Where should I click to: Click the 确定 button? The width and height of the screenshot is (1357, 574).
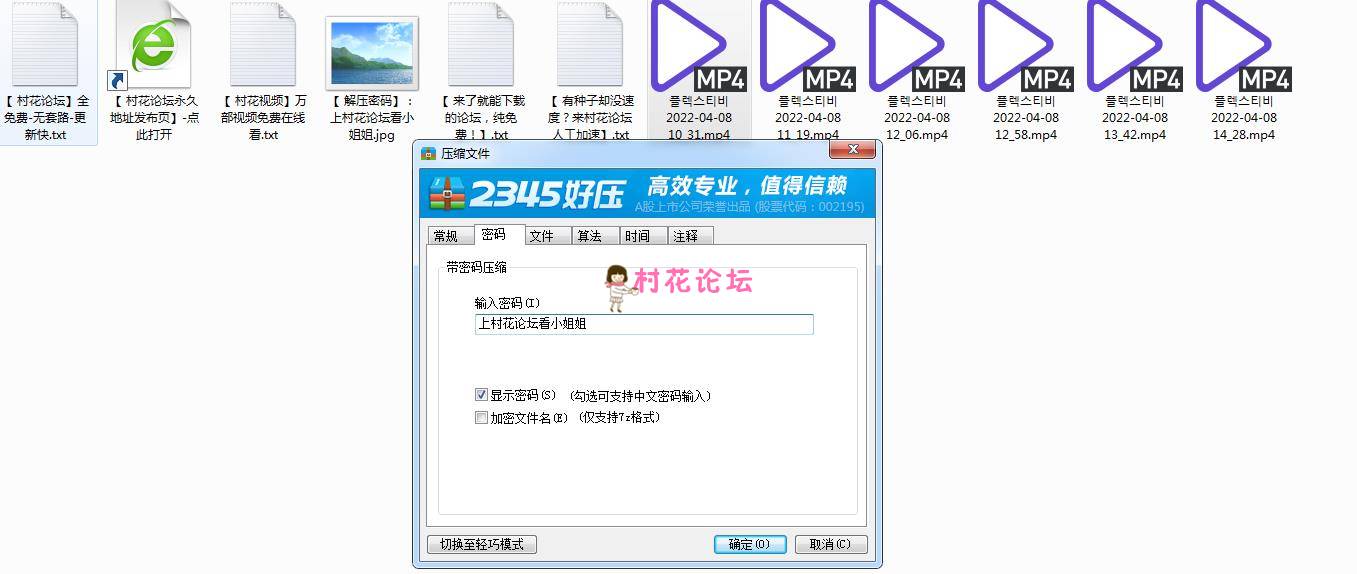[x=750, y=544]
